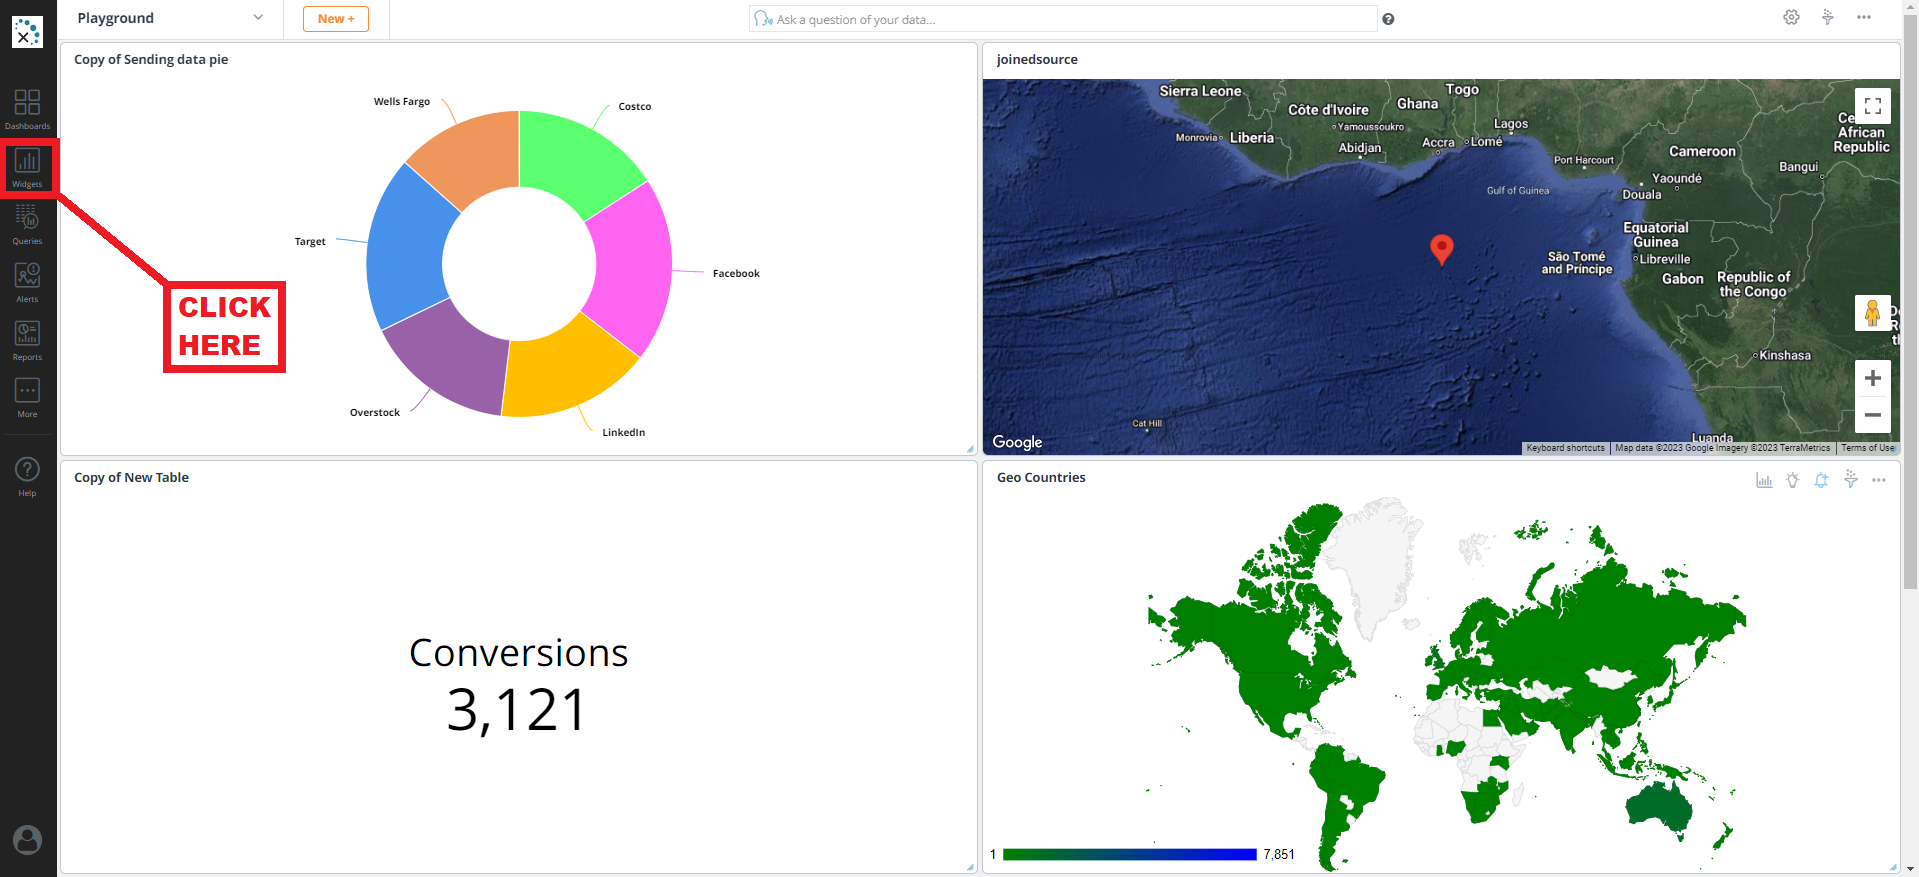
Task: Open dashboard more options ellipsis menu
Action: [x=1864, y=18]
